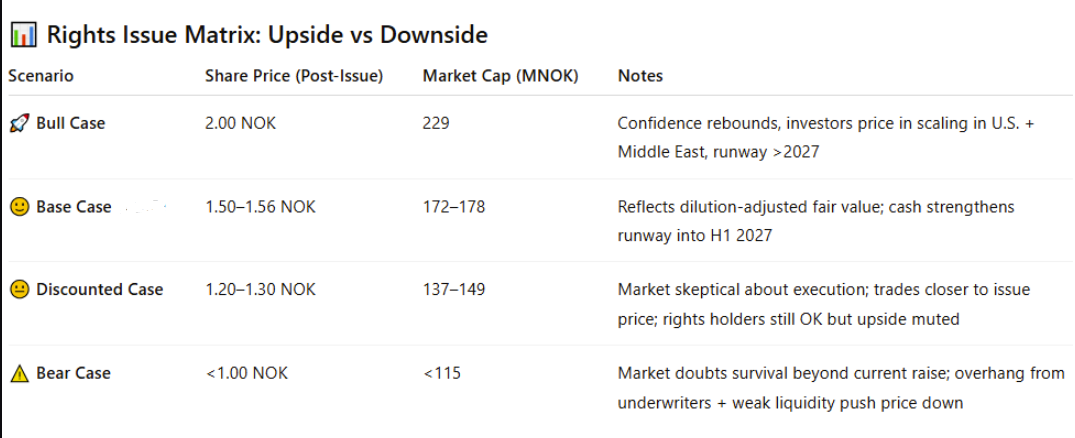Select the Notes column header
The height and width of the screenshot is (438, 1075).
[640, 75]
